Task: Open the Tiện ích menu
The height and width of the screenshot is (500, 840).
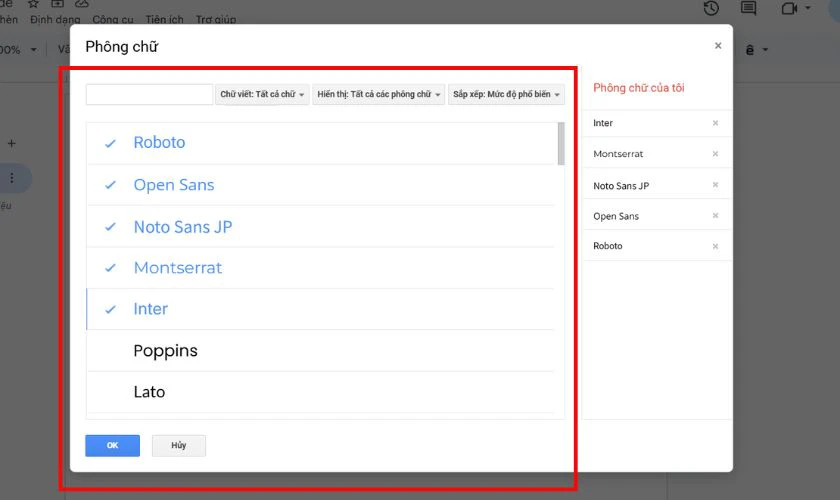Action: click(x=164, y=20)
